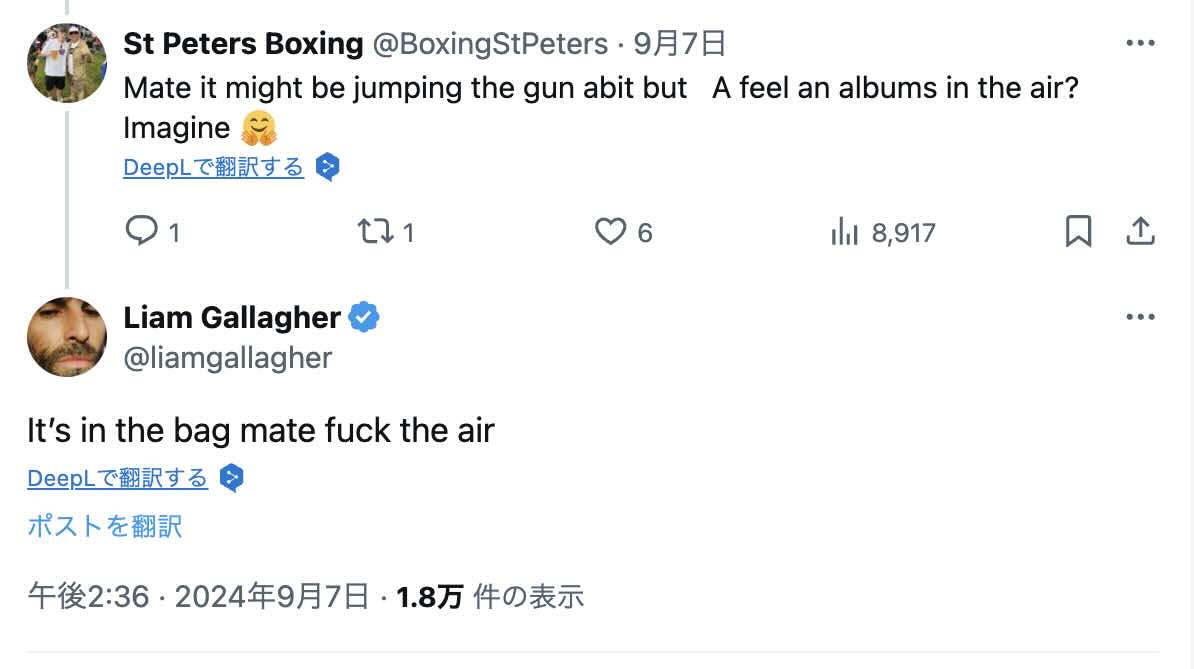
Task: Open more options menu on Liam Gallagher post
Action: 1140,317
